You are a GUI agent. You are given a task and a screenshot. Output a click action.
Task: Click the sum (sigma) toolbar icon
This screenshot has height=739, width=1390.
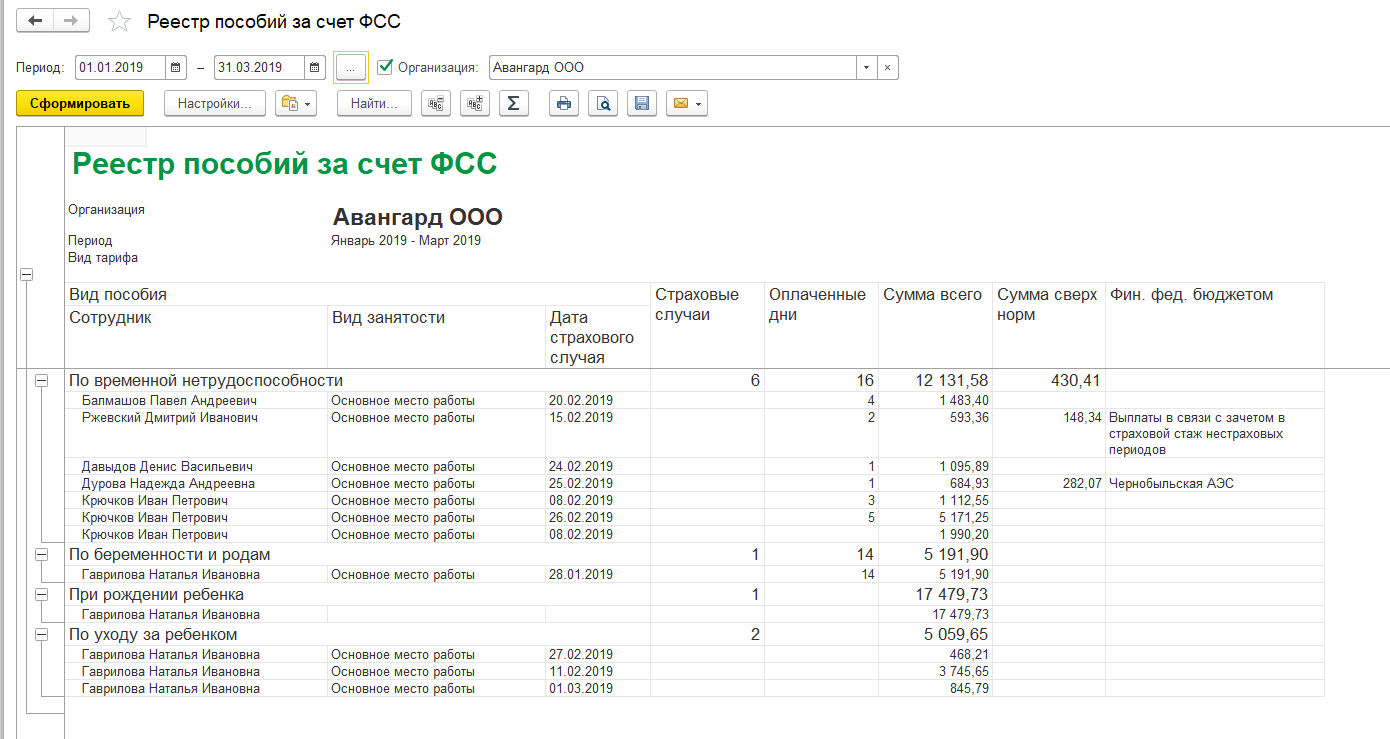coord(513,103)
